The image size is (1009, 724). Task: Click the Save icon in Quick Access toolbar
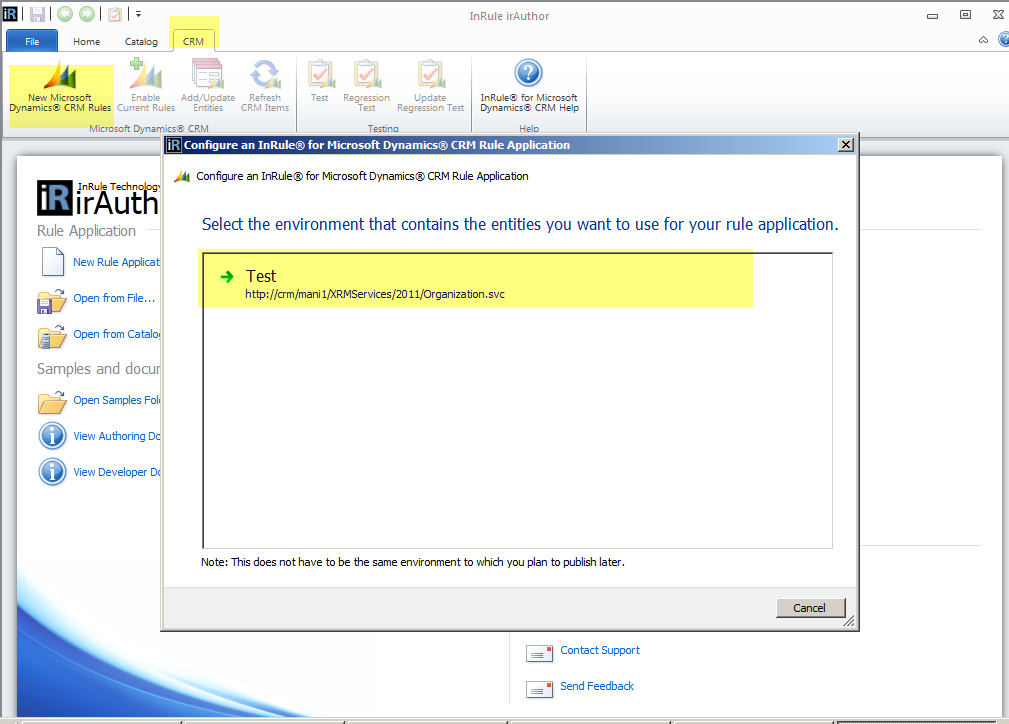35,14
